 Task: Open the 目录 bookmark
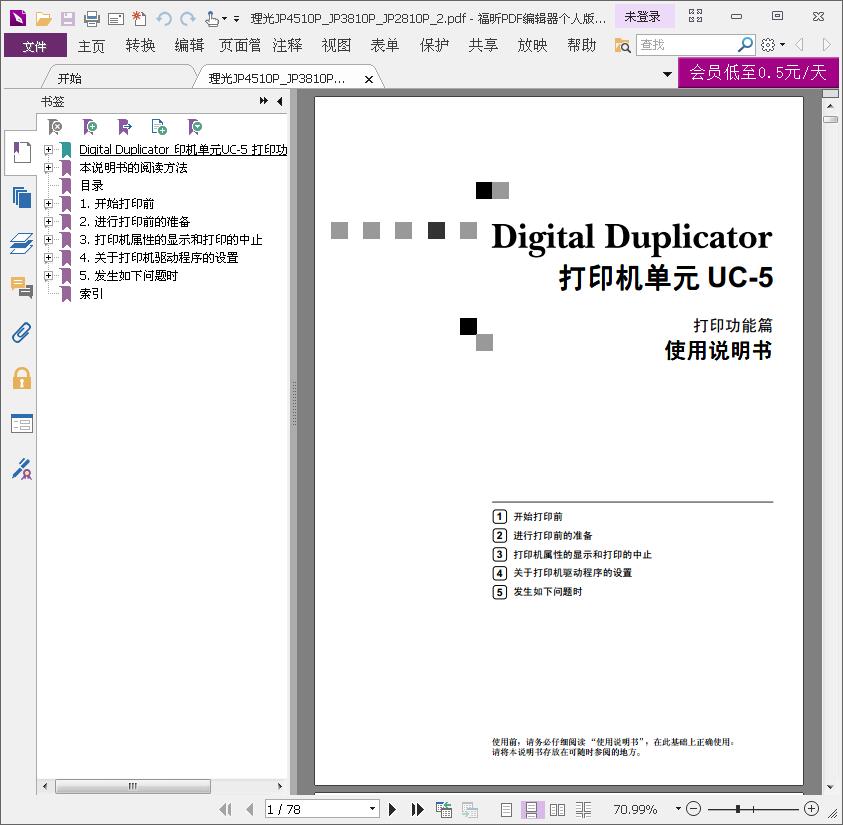click(92, 185)
